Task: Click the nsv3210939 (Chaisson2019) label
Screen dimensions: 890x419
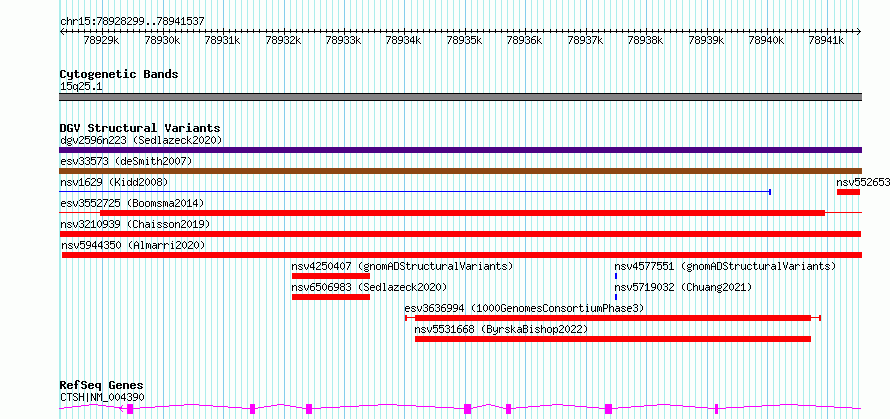Action: (x=135, y=224)
